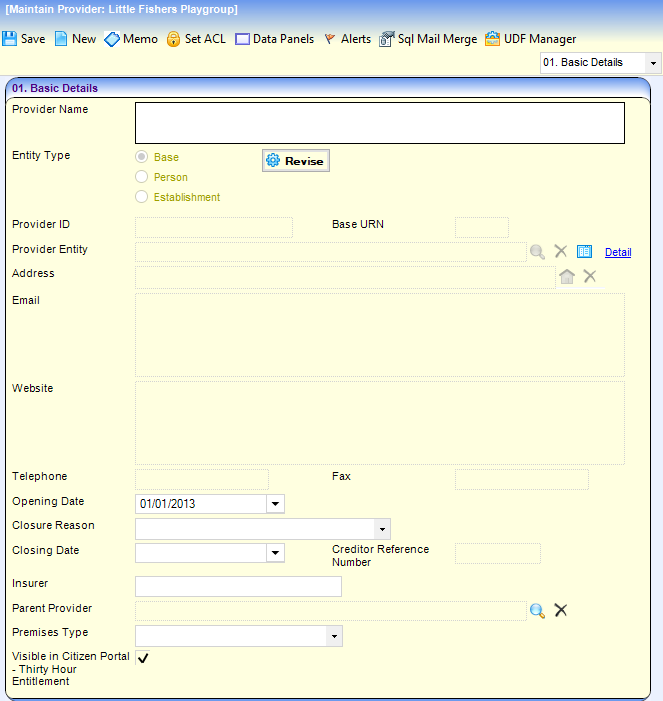Open the UDF Manager
The width and height of the screenshot is (663, 701).
coord(492,39)
